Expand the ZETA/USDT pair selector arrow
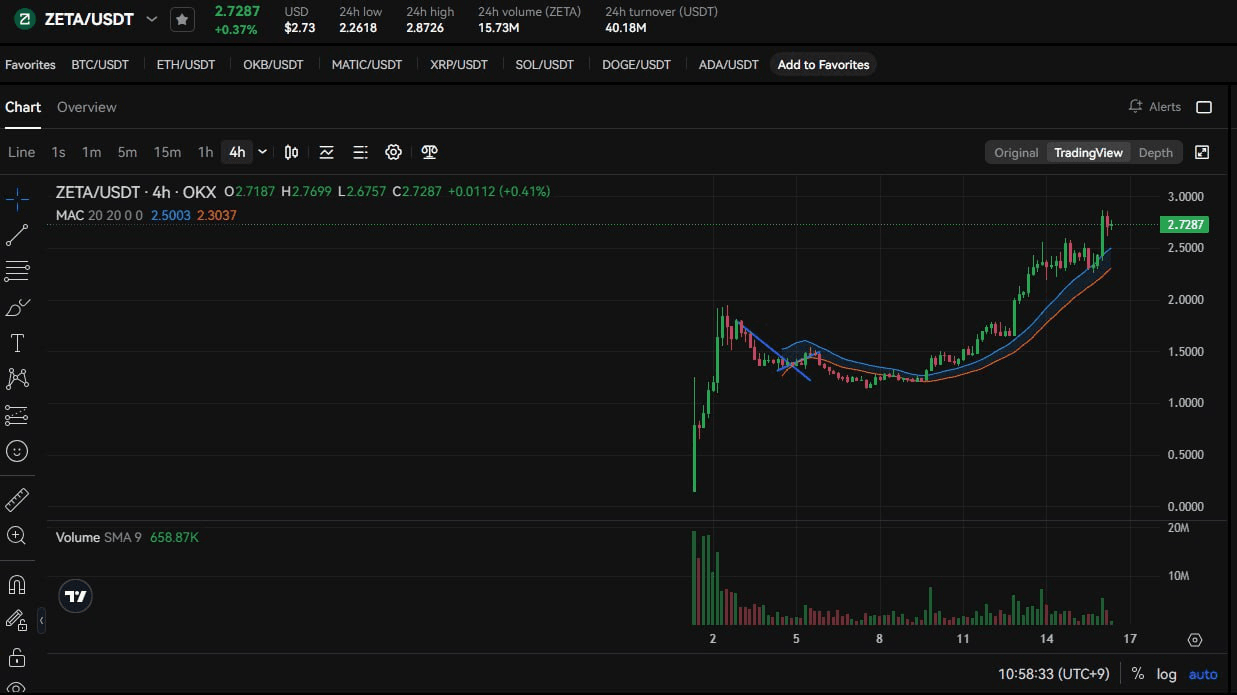The height and width of the screenshot is (695, 1237). 152,19
